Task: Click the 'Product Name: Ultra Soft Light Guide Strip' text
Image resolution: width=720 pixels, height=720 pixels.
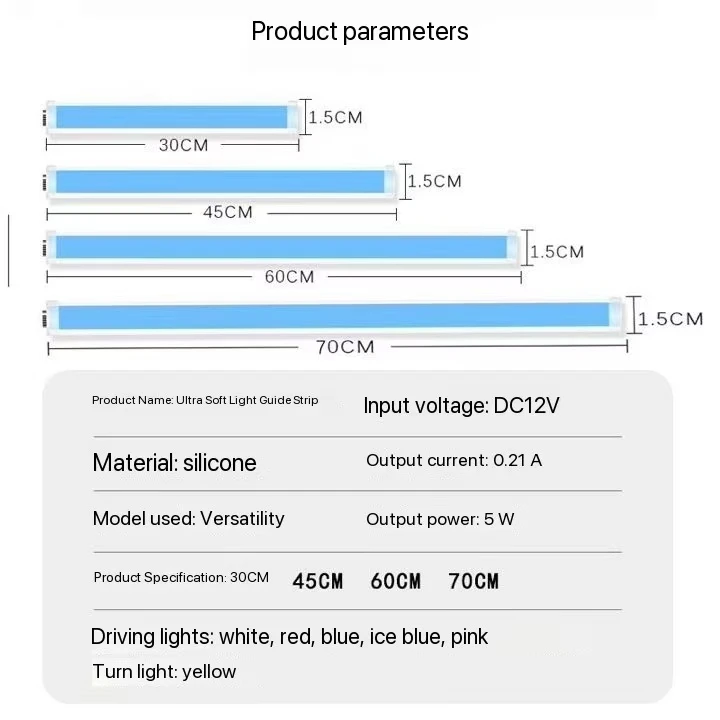Action: point(205,401)
